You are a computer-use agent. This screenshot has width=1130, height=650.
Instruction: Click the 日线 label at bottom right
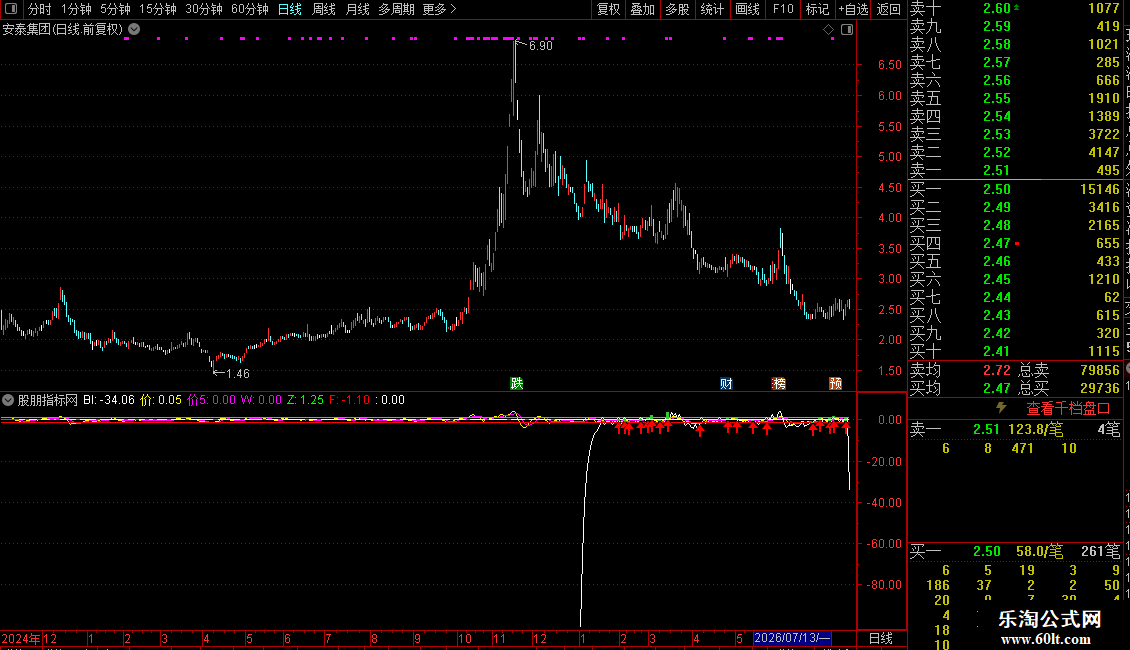(881, 638)
